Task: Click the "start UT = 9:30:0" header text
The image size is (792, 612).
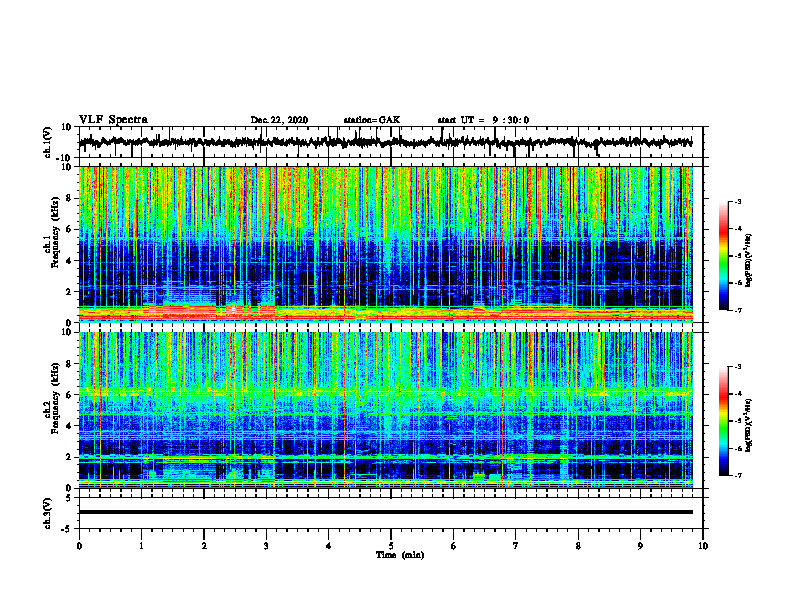Action: click(483, 120)
